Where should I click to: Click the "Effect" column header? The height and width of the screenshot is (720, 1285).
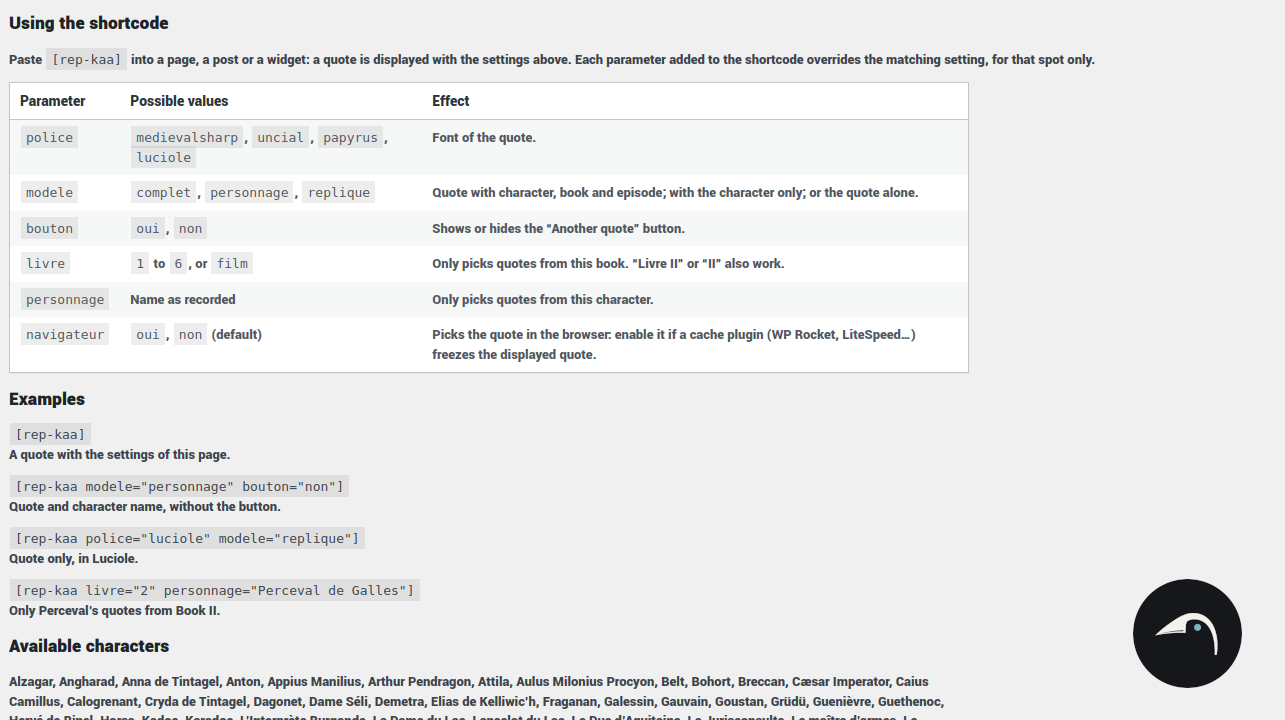(x=451, y=101)
